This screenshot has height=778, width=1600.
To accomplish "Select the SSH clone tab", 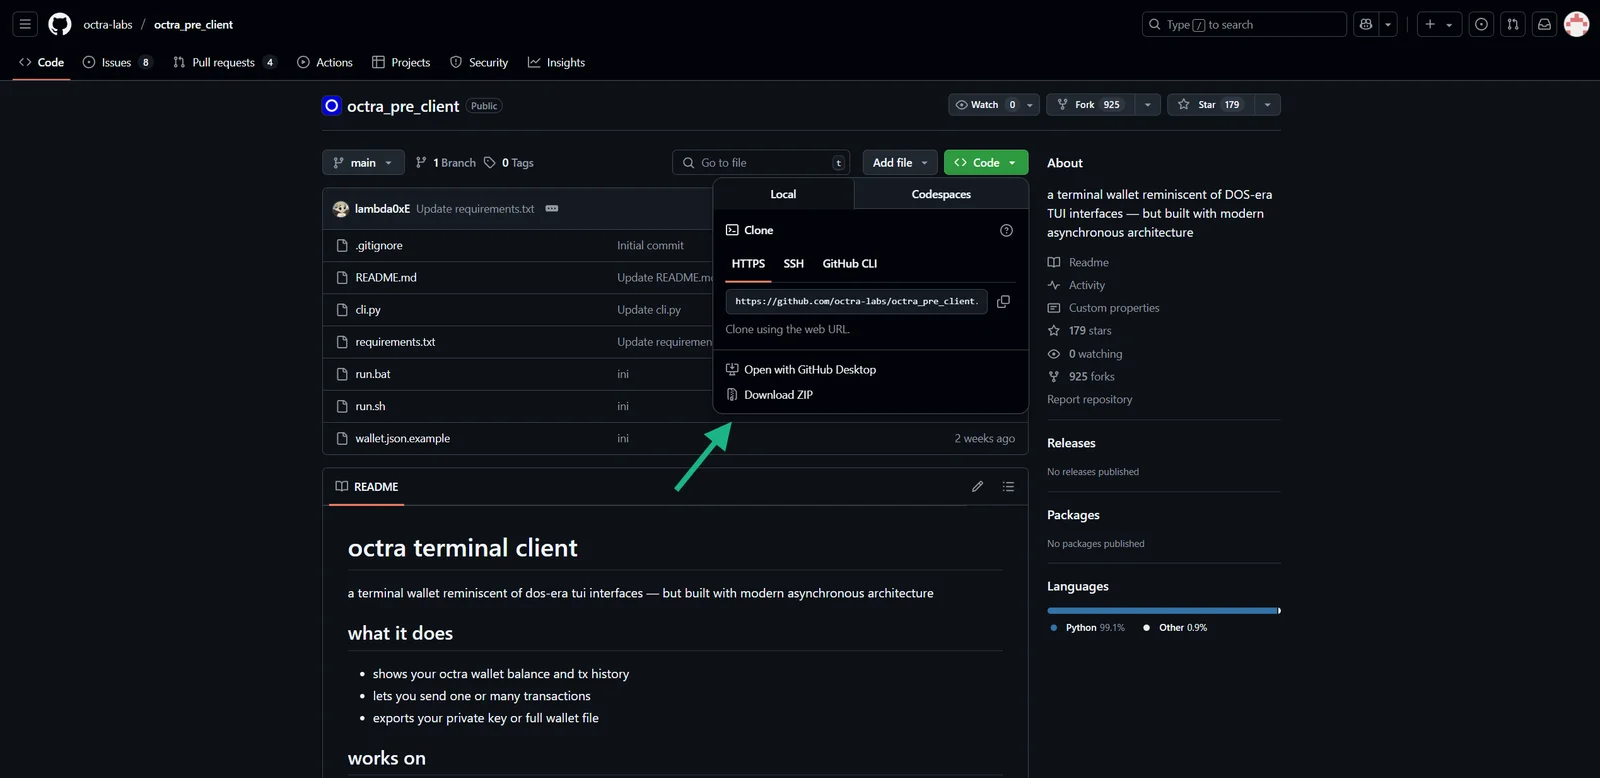I will 794,264.
